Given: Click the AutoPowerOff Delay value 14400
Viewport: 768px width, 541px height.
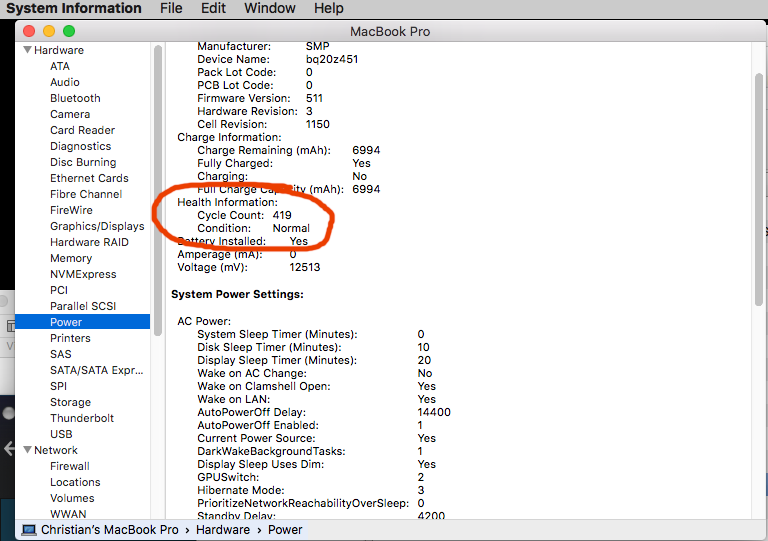Looking at the screenshot, I should coord(434,412).
